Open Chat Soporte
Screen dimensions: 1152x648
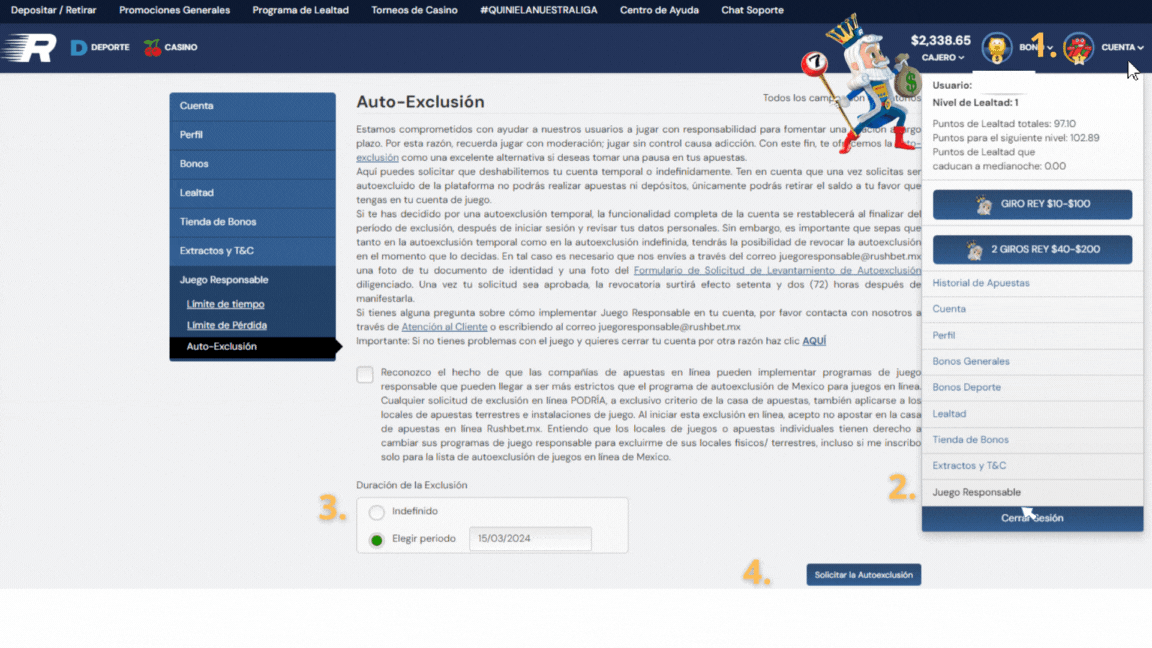pyautogui.click(x=752, y=10)
